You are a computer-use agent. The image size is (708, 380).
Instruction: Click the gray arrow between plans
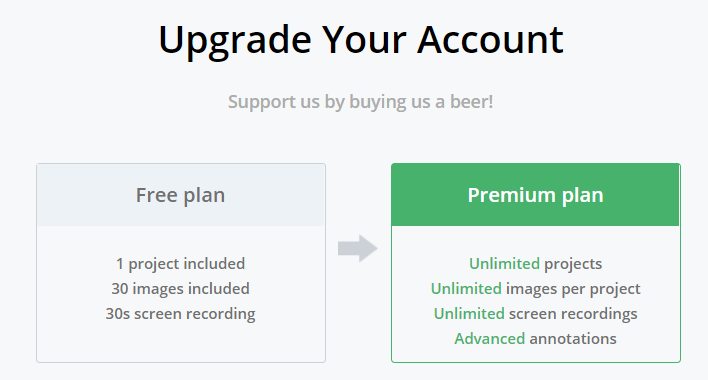tap(358, 248)
